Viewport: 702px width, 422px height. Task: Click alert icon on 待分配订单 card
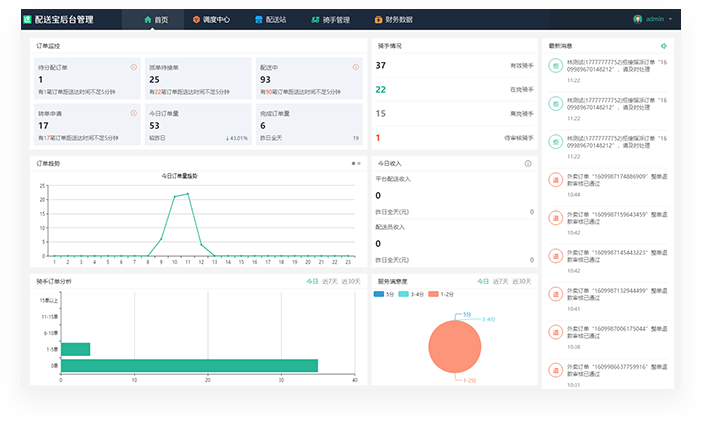134,67
